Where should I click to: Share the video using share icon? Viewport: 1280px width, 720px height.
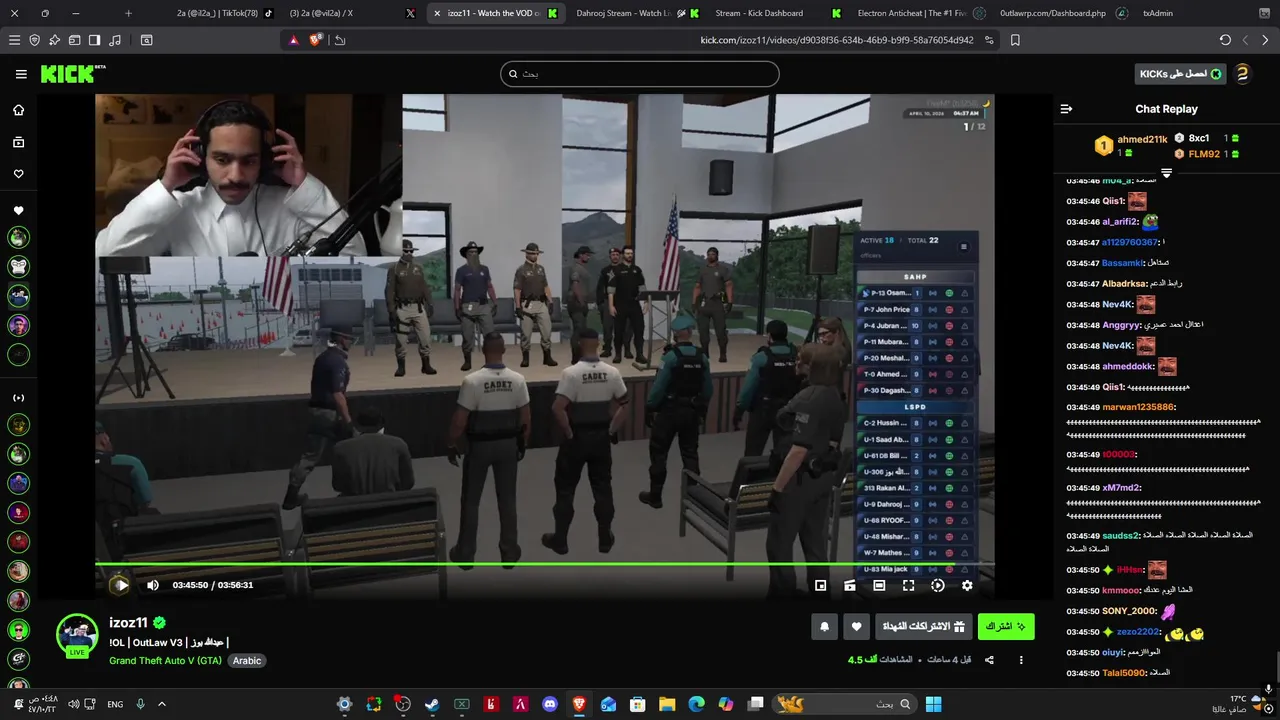pyautogui.click(x=989, y=660)
